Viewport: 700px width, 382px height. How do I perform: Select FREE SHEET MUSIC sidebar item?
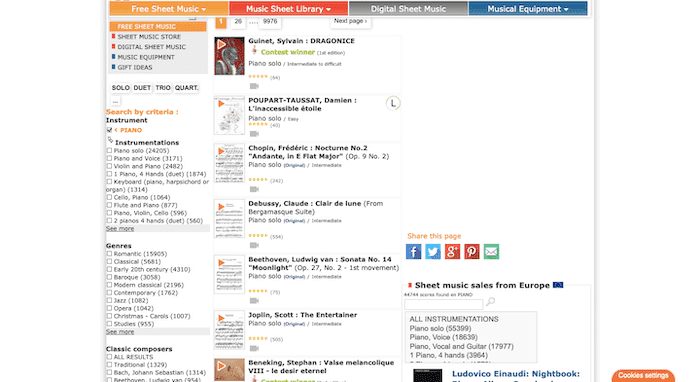(158, 27)
